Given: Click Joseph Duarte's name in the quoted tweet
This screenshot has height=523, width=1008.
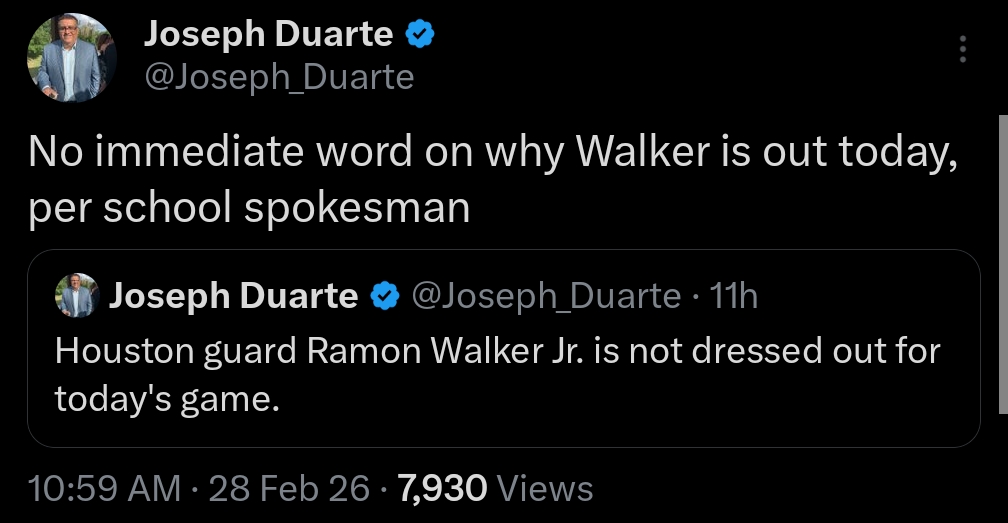Looking at the screenshot, I should (233, 296).
